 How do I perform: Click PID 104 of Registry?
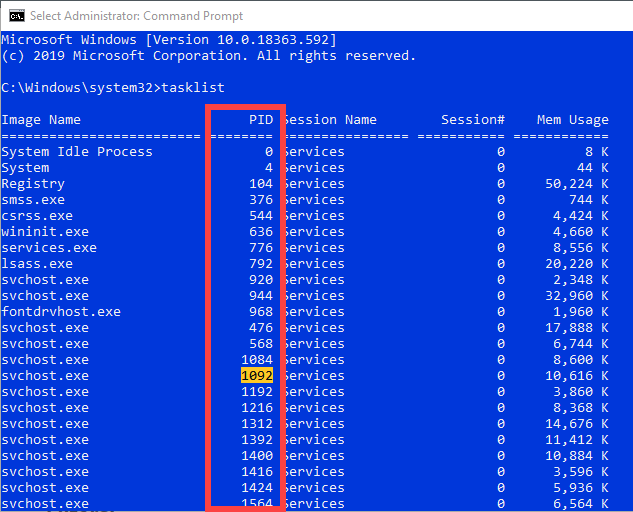(261, 184)
